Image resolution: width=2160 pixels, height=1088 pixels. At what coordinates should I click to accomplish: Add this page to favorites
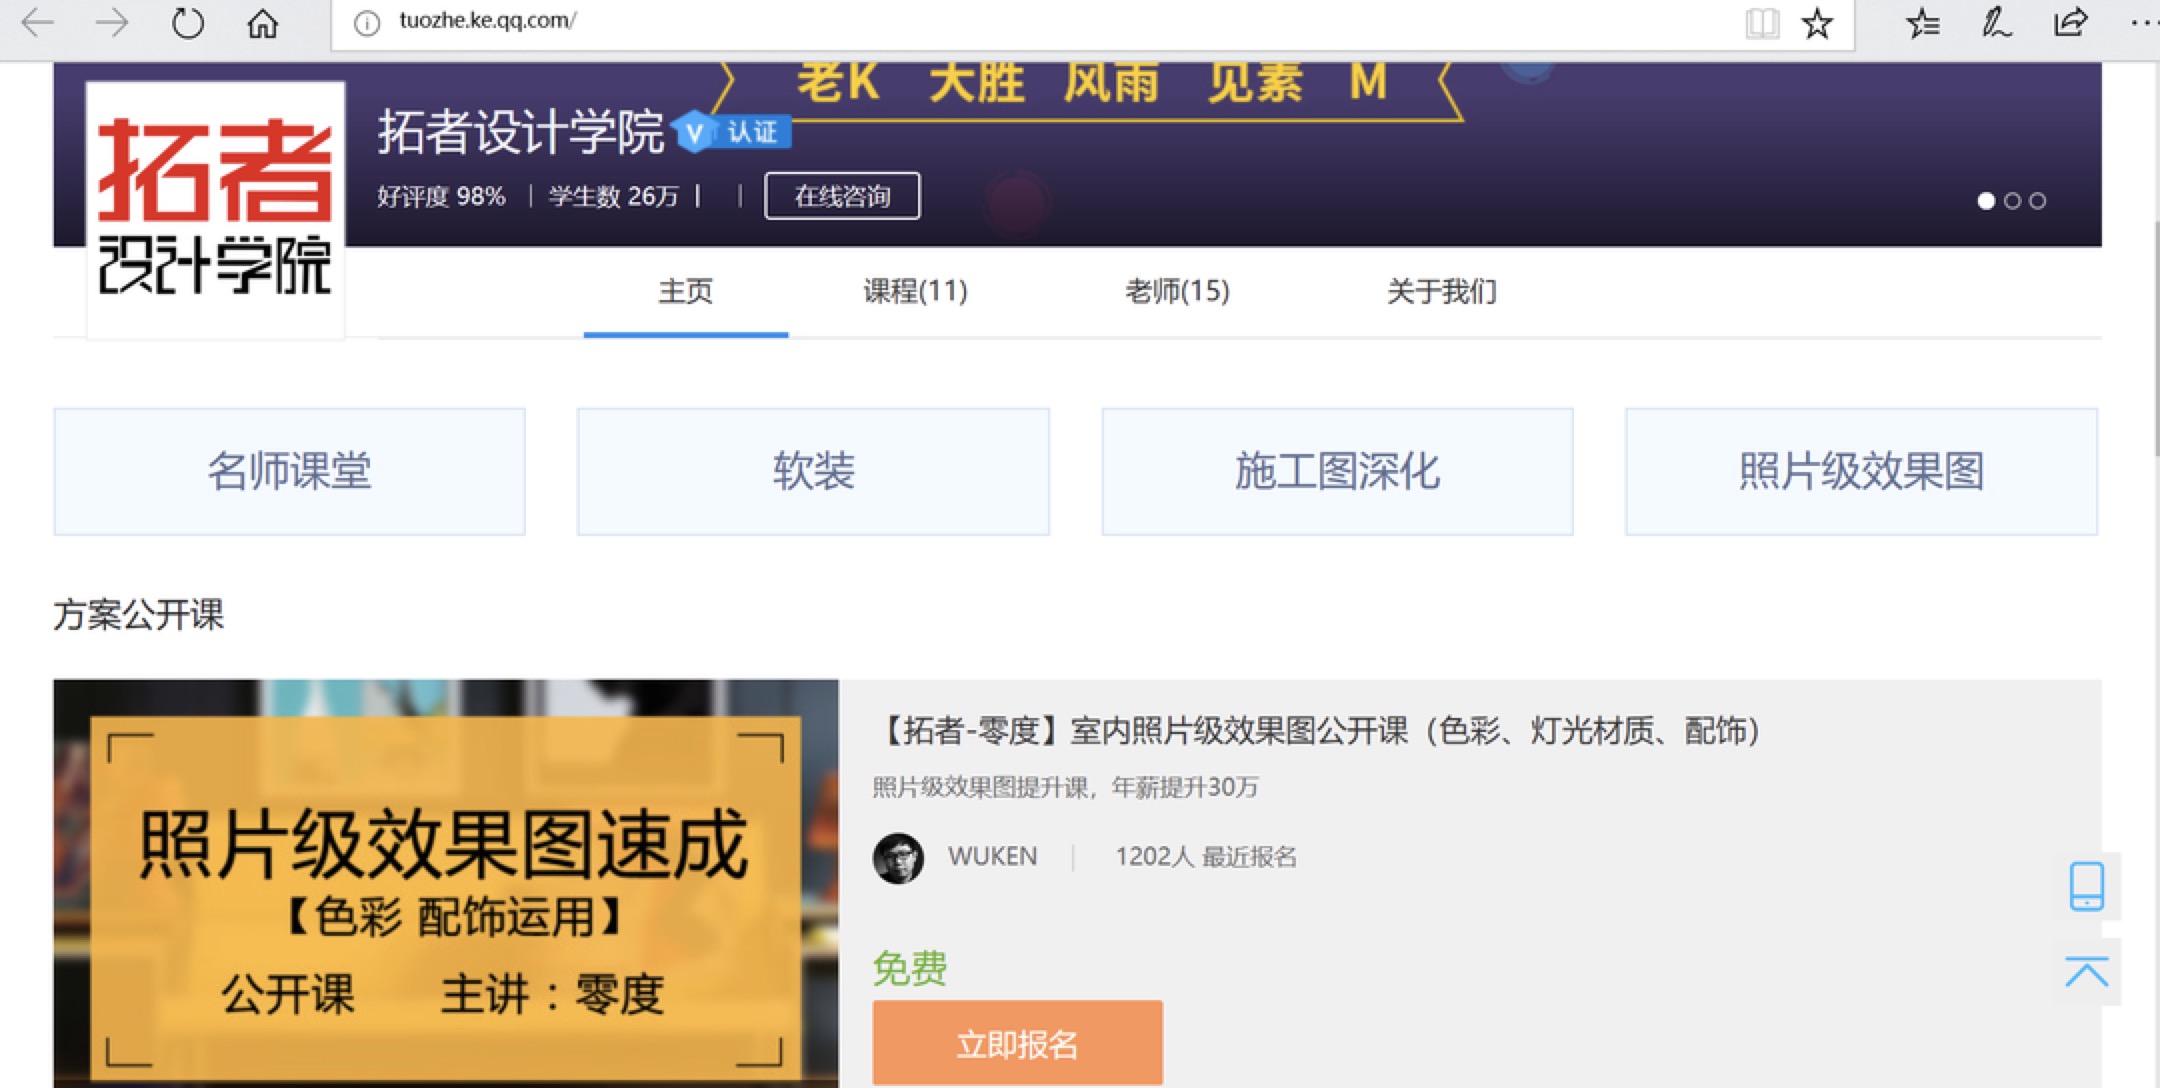(1816, 22)
